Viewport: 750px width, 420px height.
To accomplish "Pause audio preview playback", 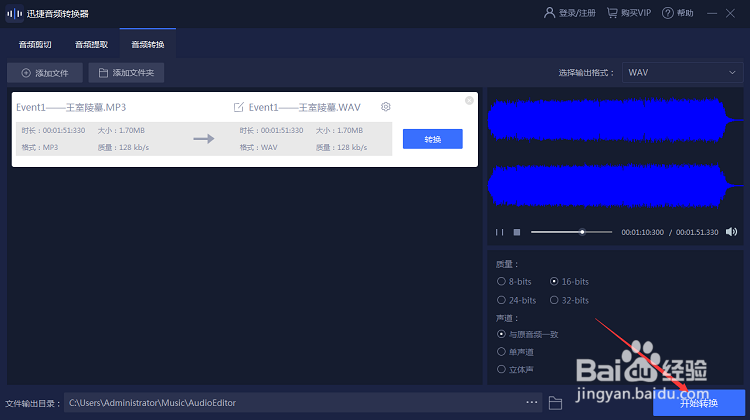I will [x=499, y=232].
